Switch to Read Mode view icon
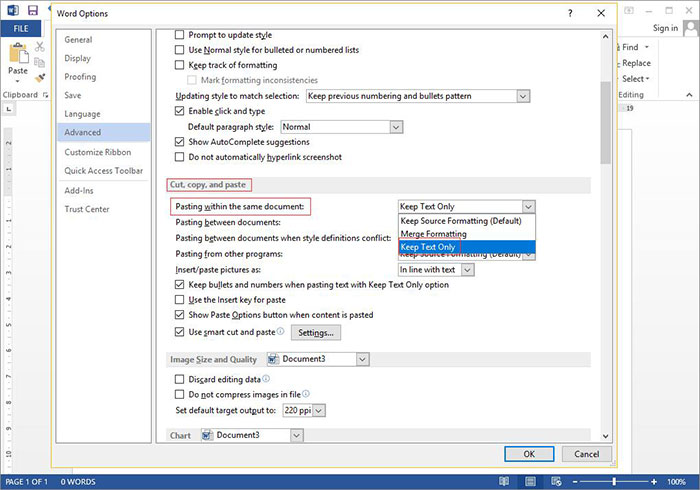This screenshot has height=490, width=700. (504, 481)
